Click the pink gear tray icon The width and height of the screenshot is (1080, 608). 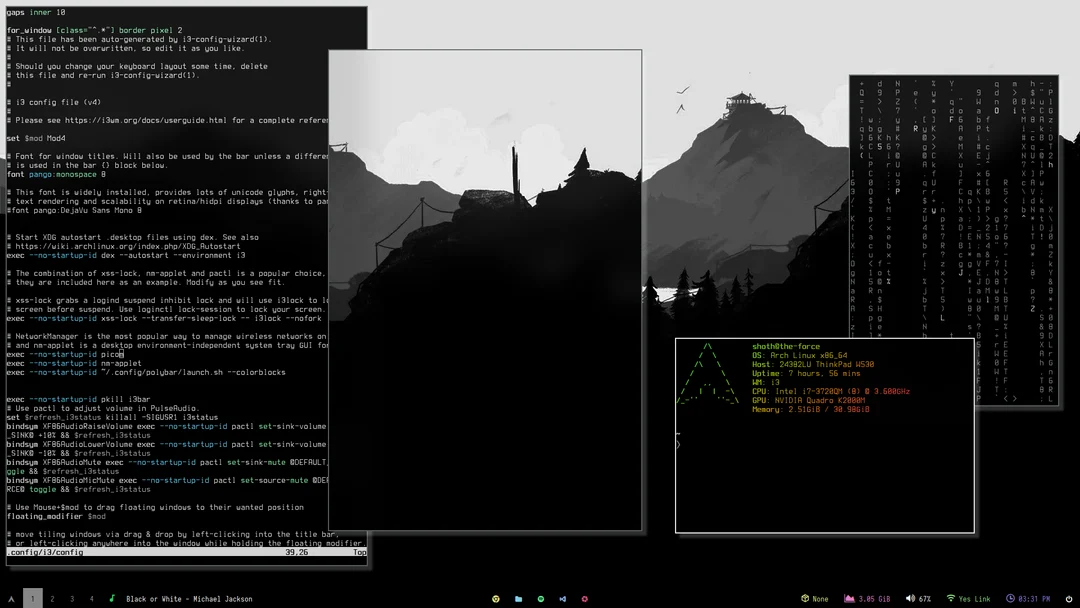coord(584,598)
